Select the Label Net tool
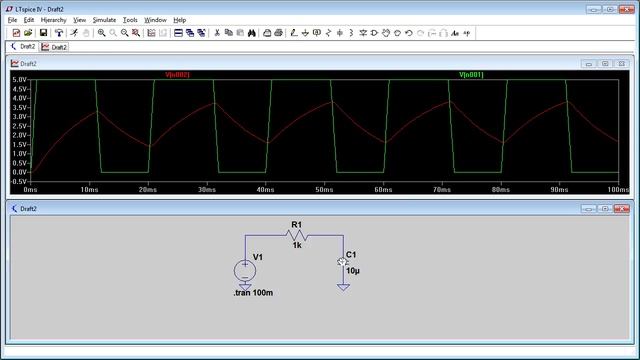 (x=317, y=33)
